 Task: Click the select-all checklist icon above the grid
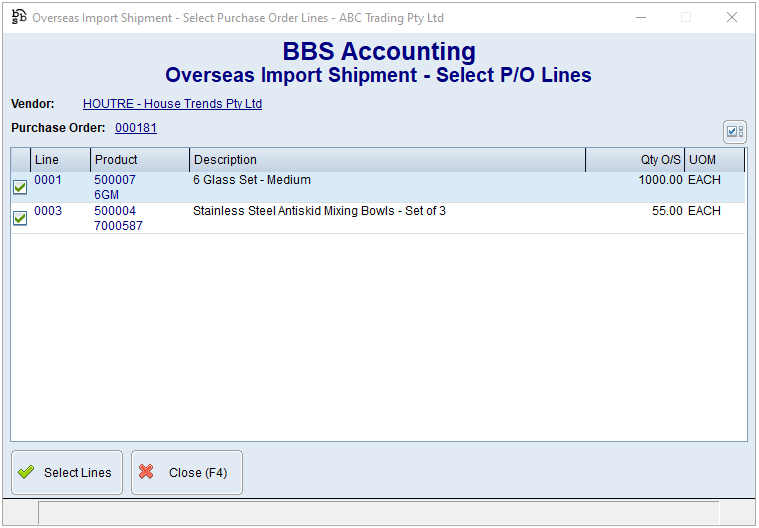pyautogui.click(x=734, y=132)
